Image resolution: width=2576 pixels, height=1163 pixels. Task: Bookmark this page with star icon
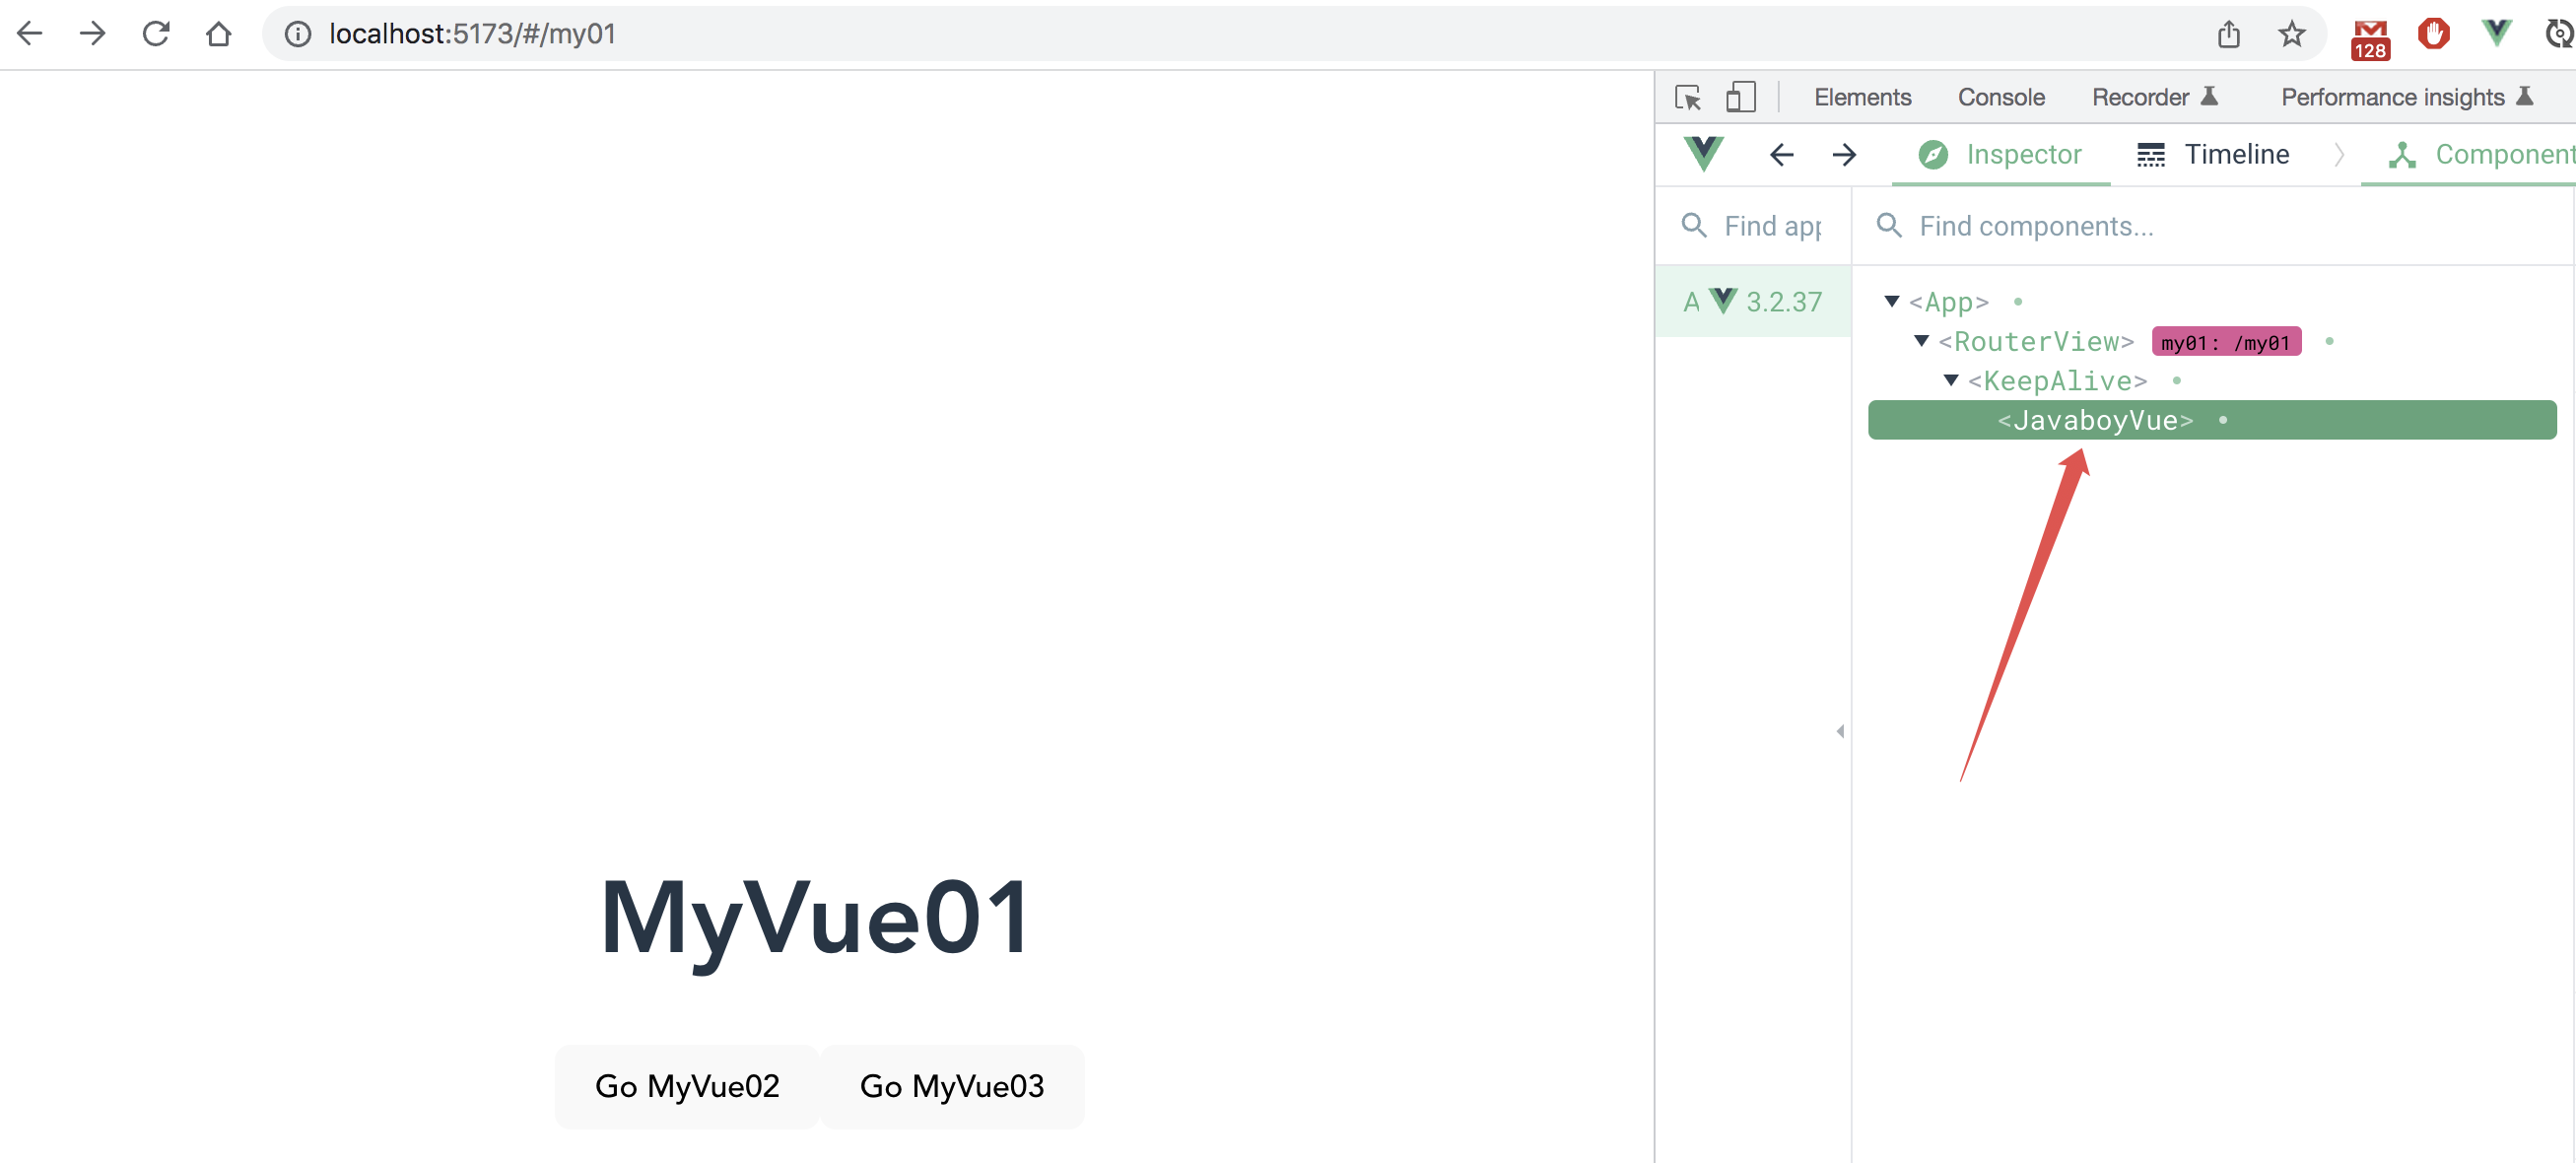(2291, 34)
